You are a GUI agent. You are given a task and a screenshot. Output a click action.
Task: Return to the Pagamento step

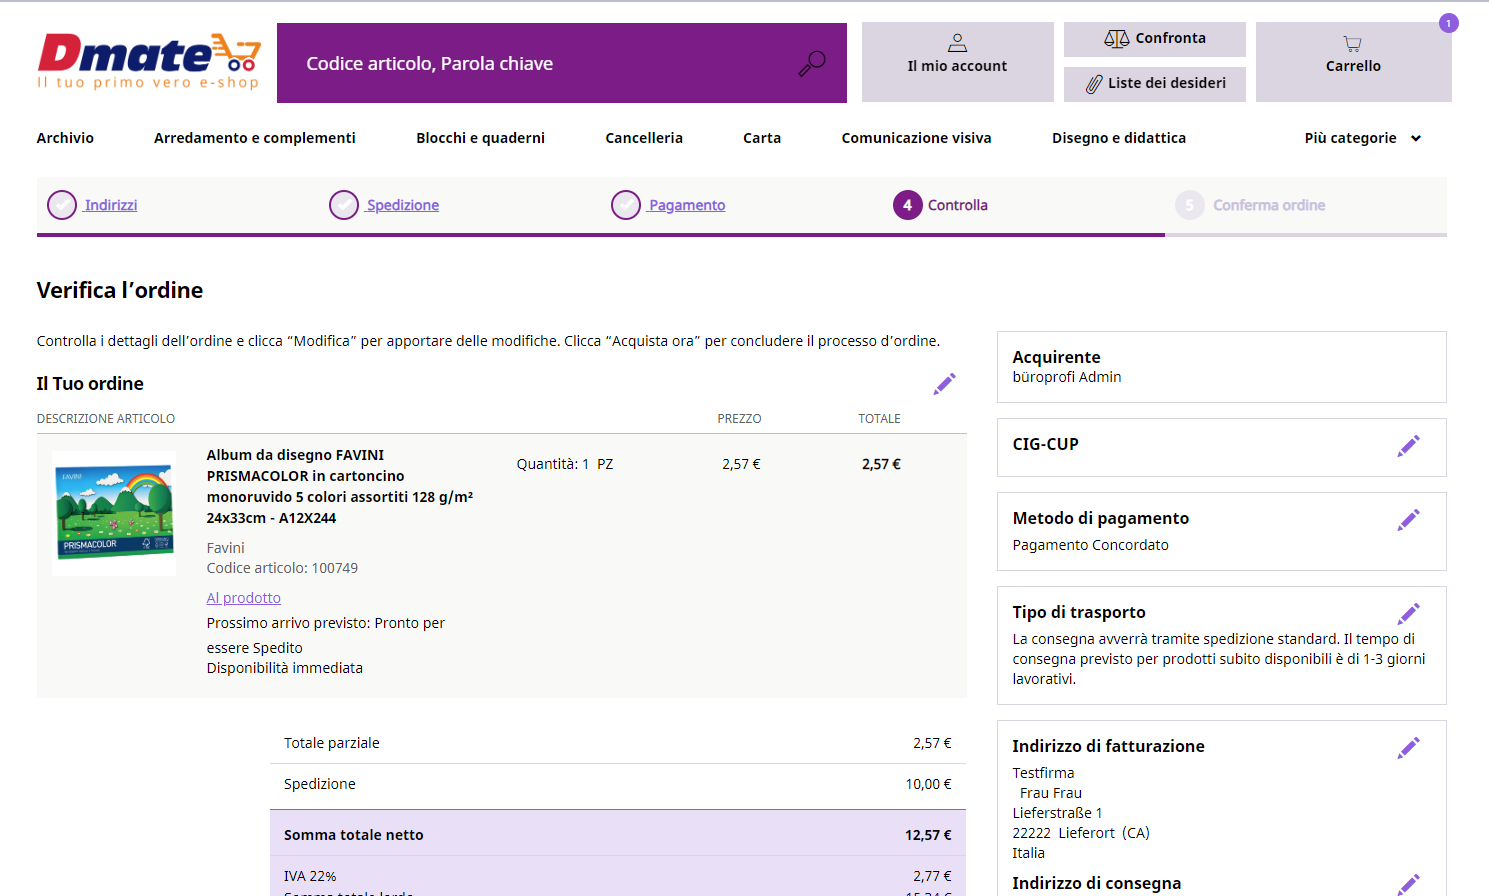(687, 205)
